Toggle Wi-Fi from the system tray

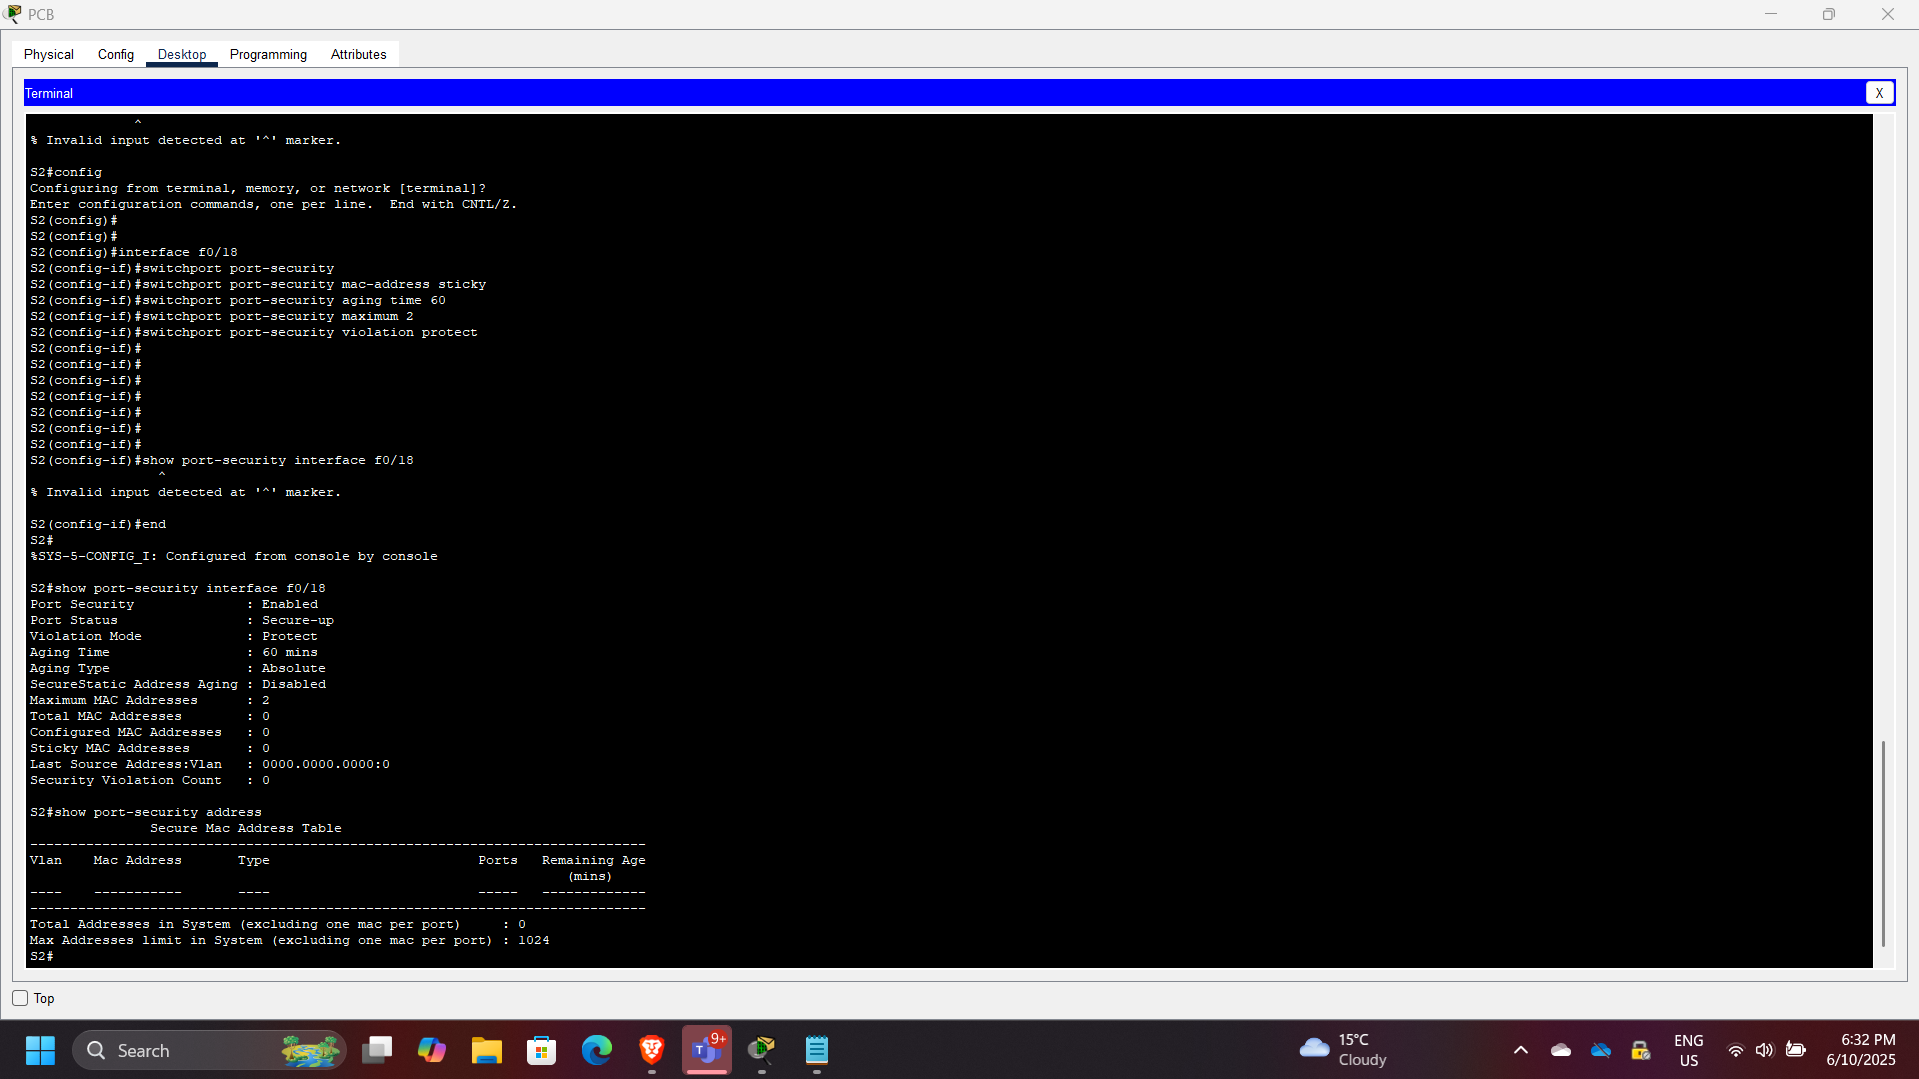[x=1735, y=1050]
